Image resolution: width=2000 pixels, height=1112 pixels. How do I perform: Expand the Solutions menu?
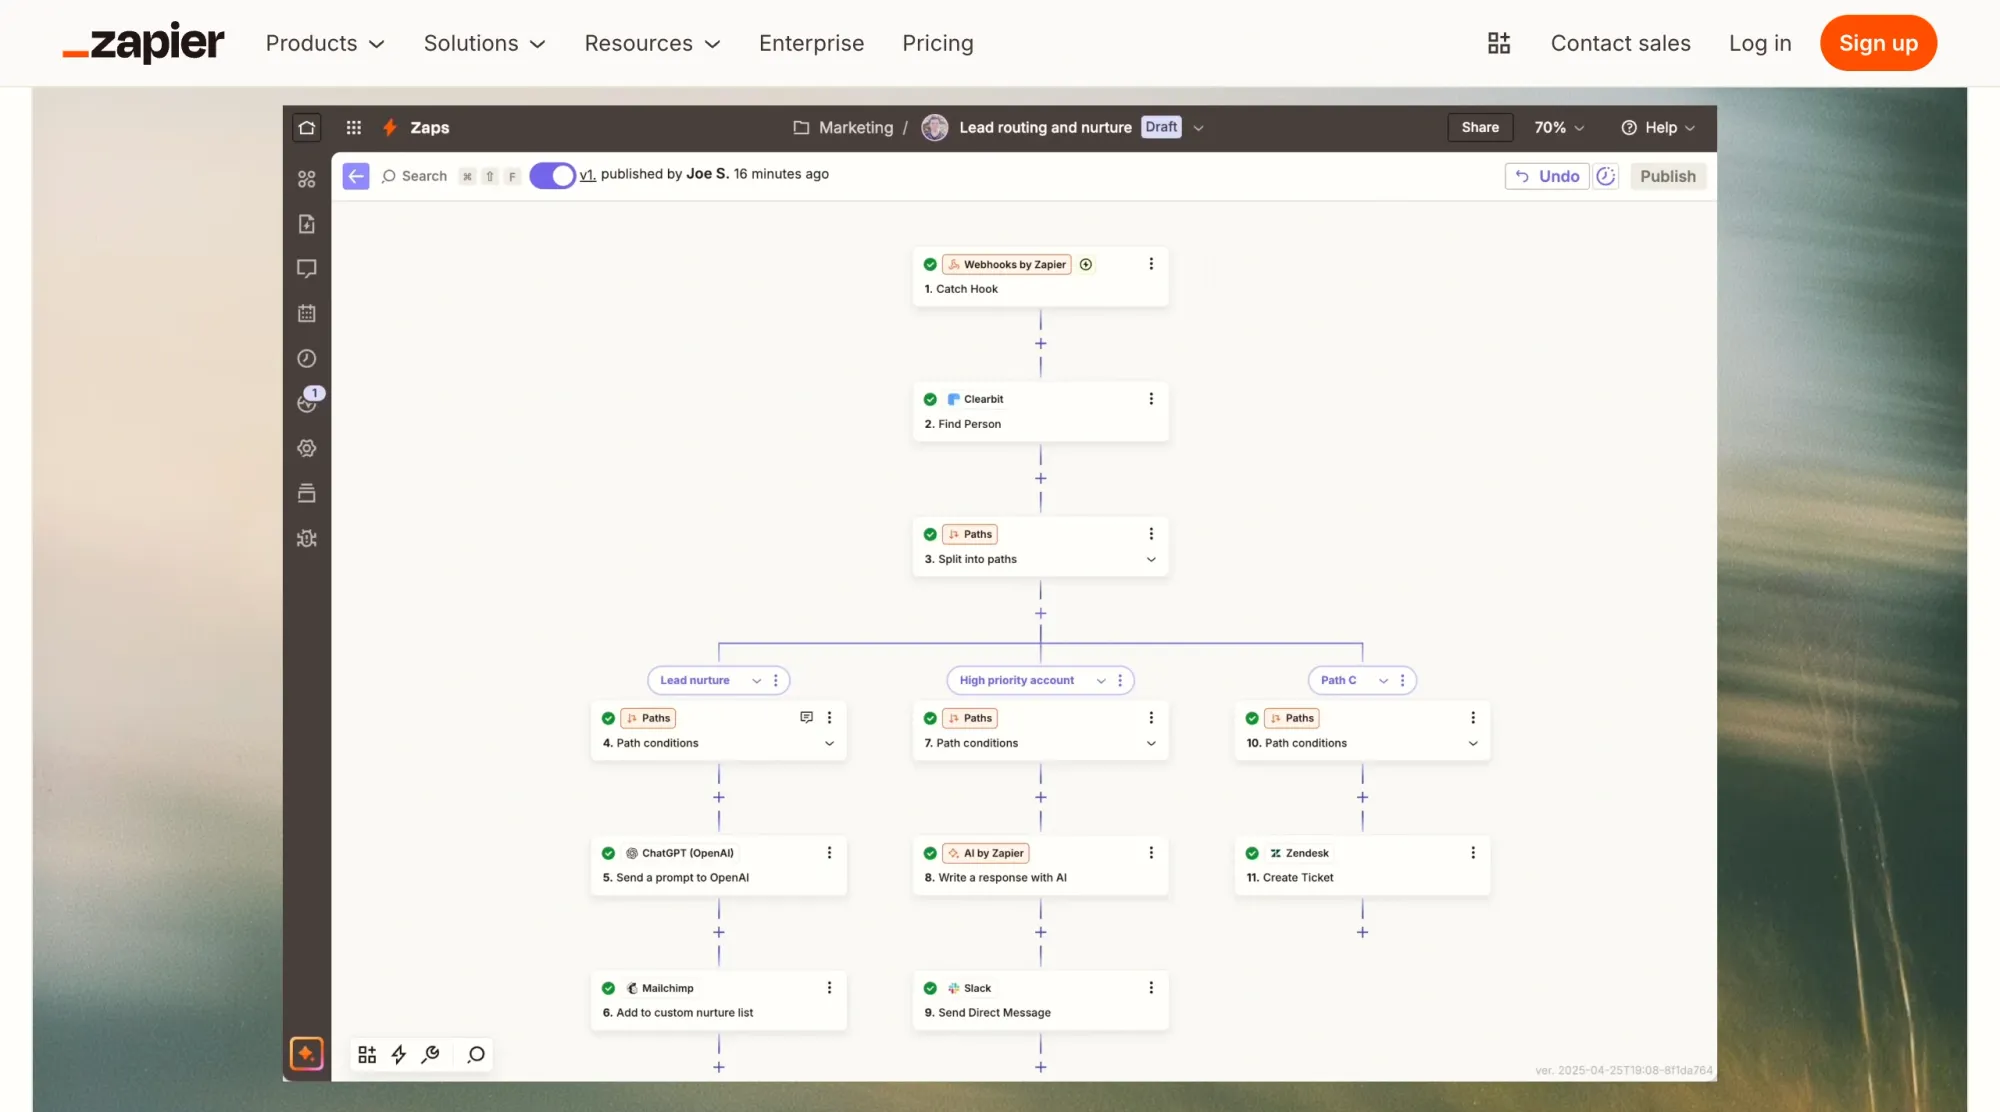point(484,43)
